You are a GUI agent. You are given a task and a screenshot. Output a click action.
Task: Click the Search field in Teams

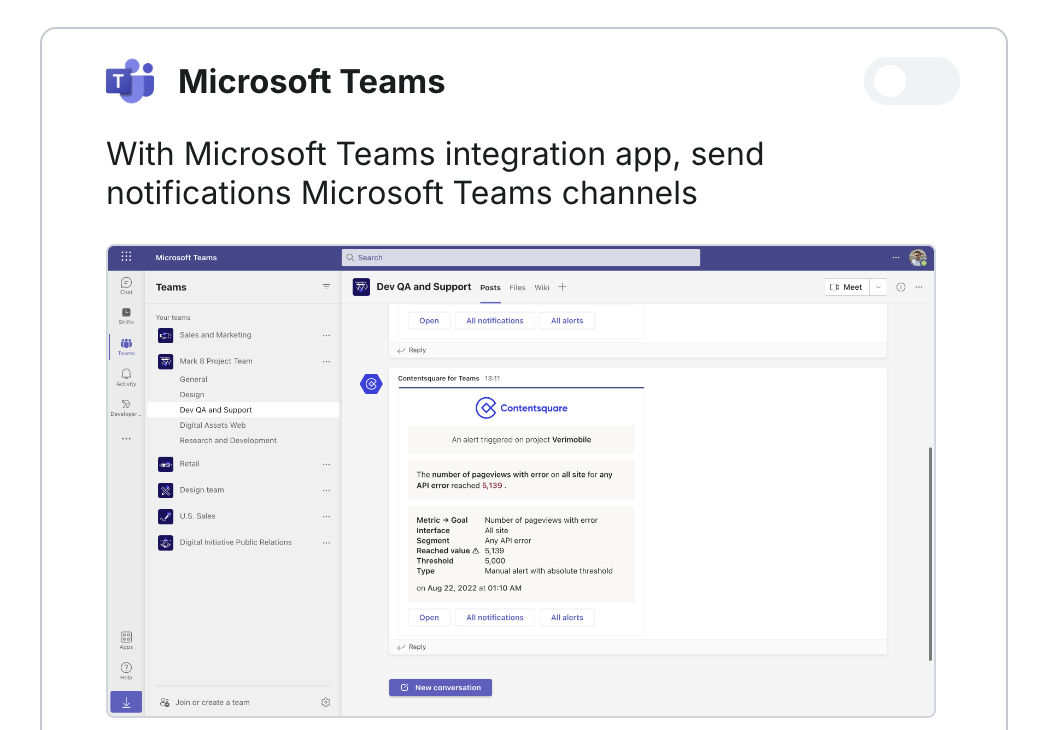[x=521, y=258]
